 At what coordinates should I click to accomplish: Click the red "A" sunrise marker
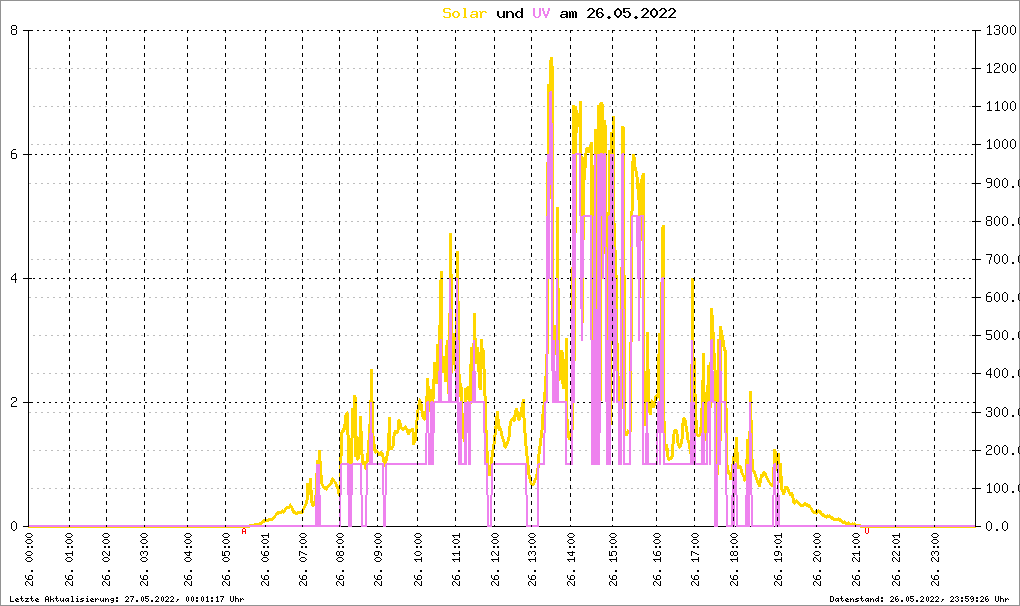pos(244,531)
